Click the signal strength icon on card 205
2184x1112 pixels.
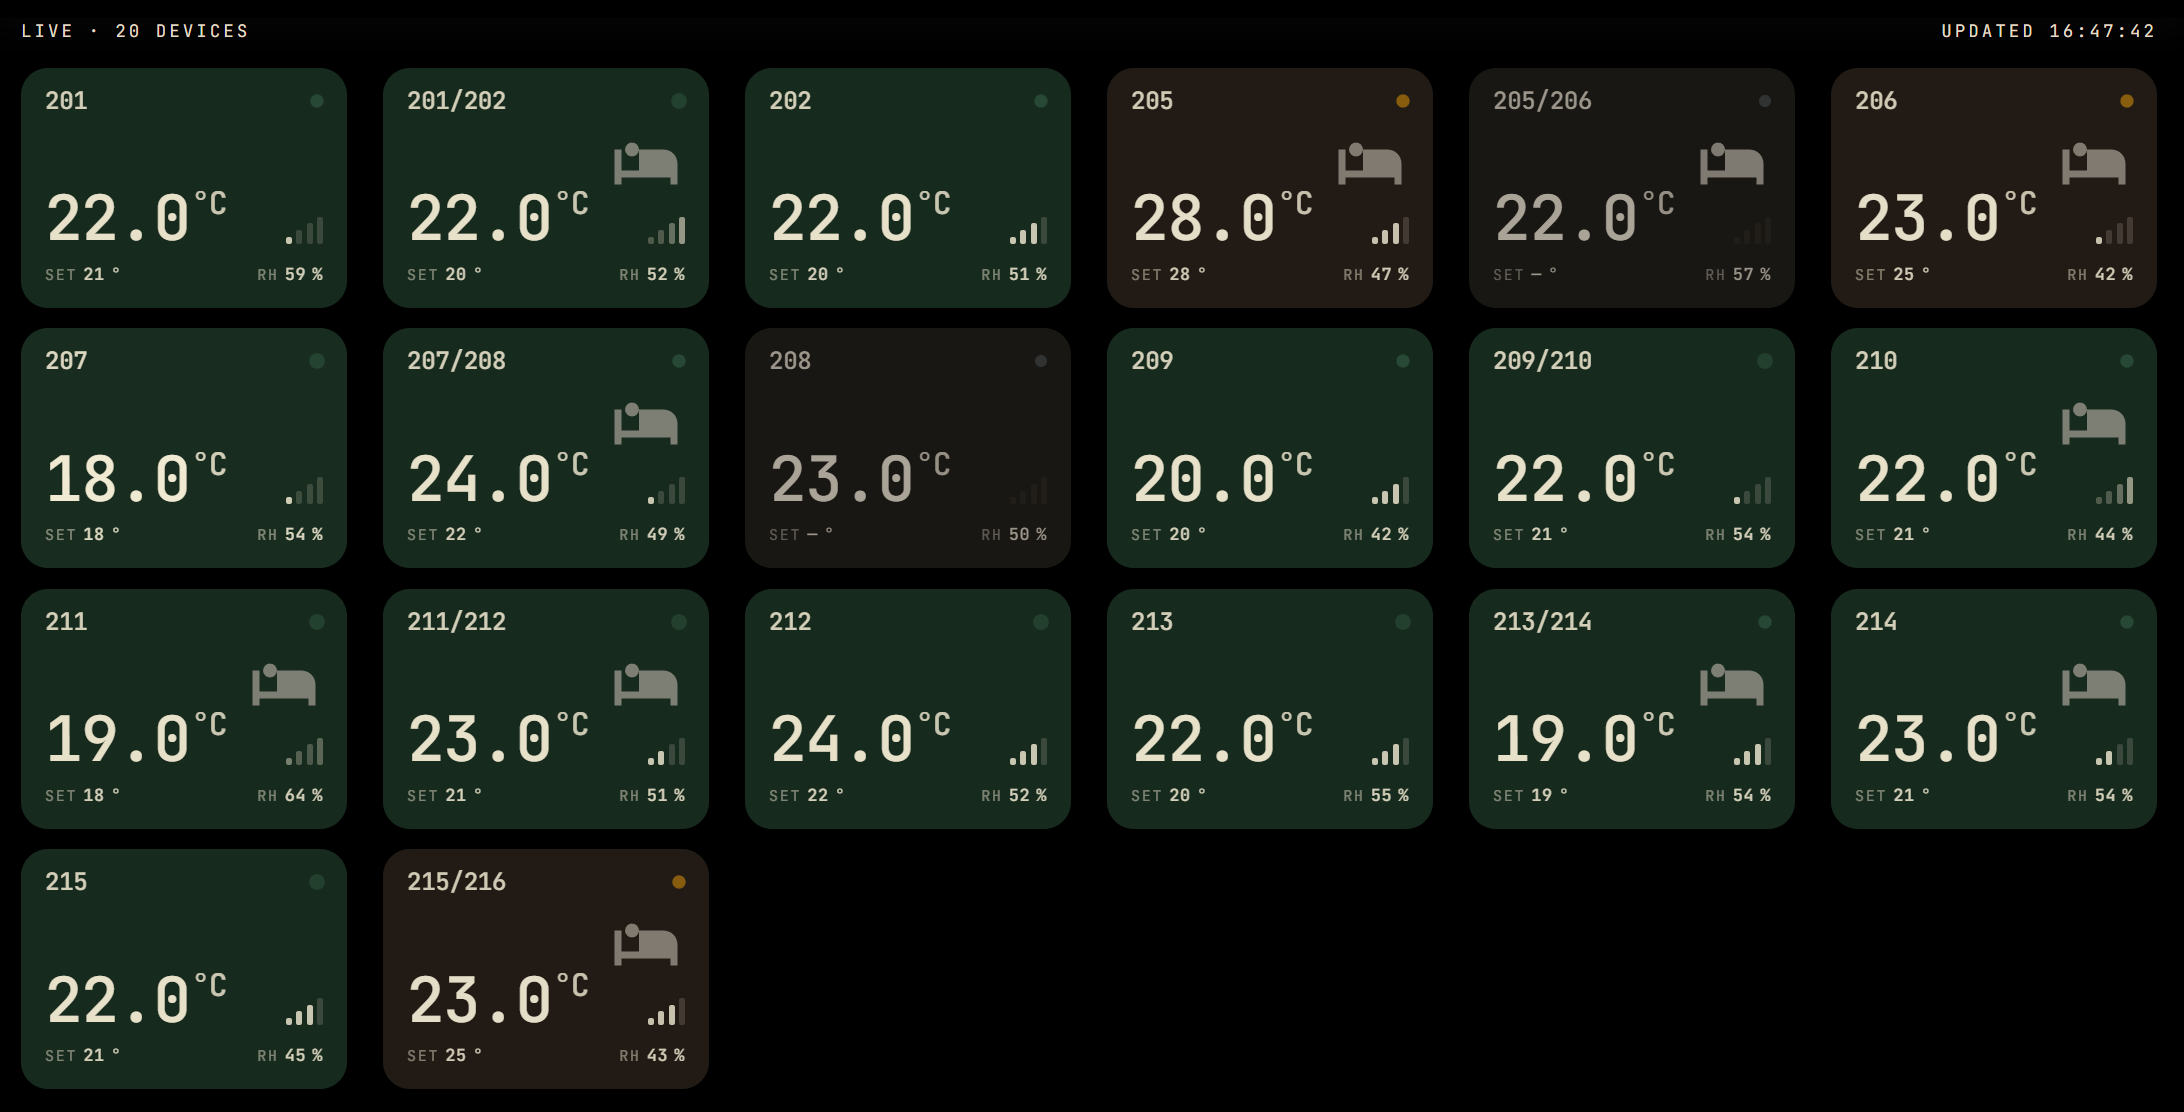click(x=1390, y=231)
